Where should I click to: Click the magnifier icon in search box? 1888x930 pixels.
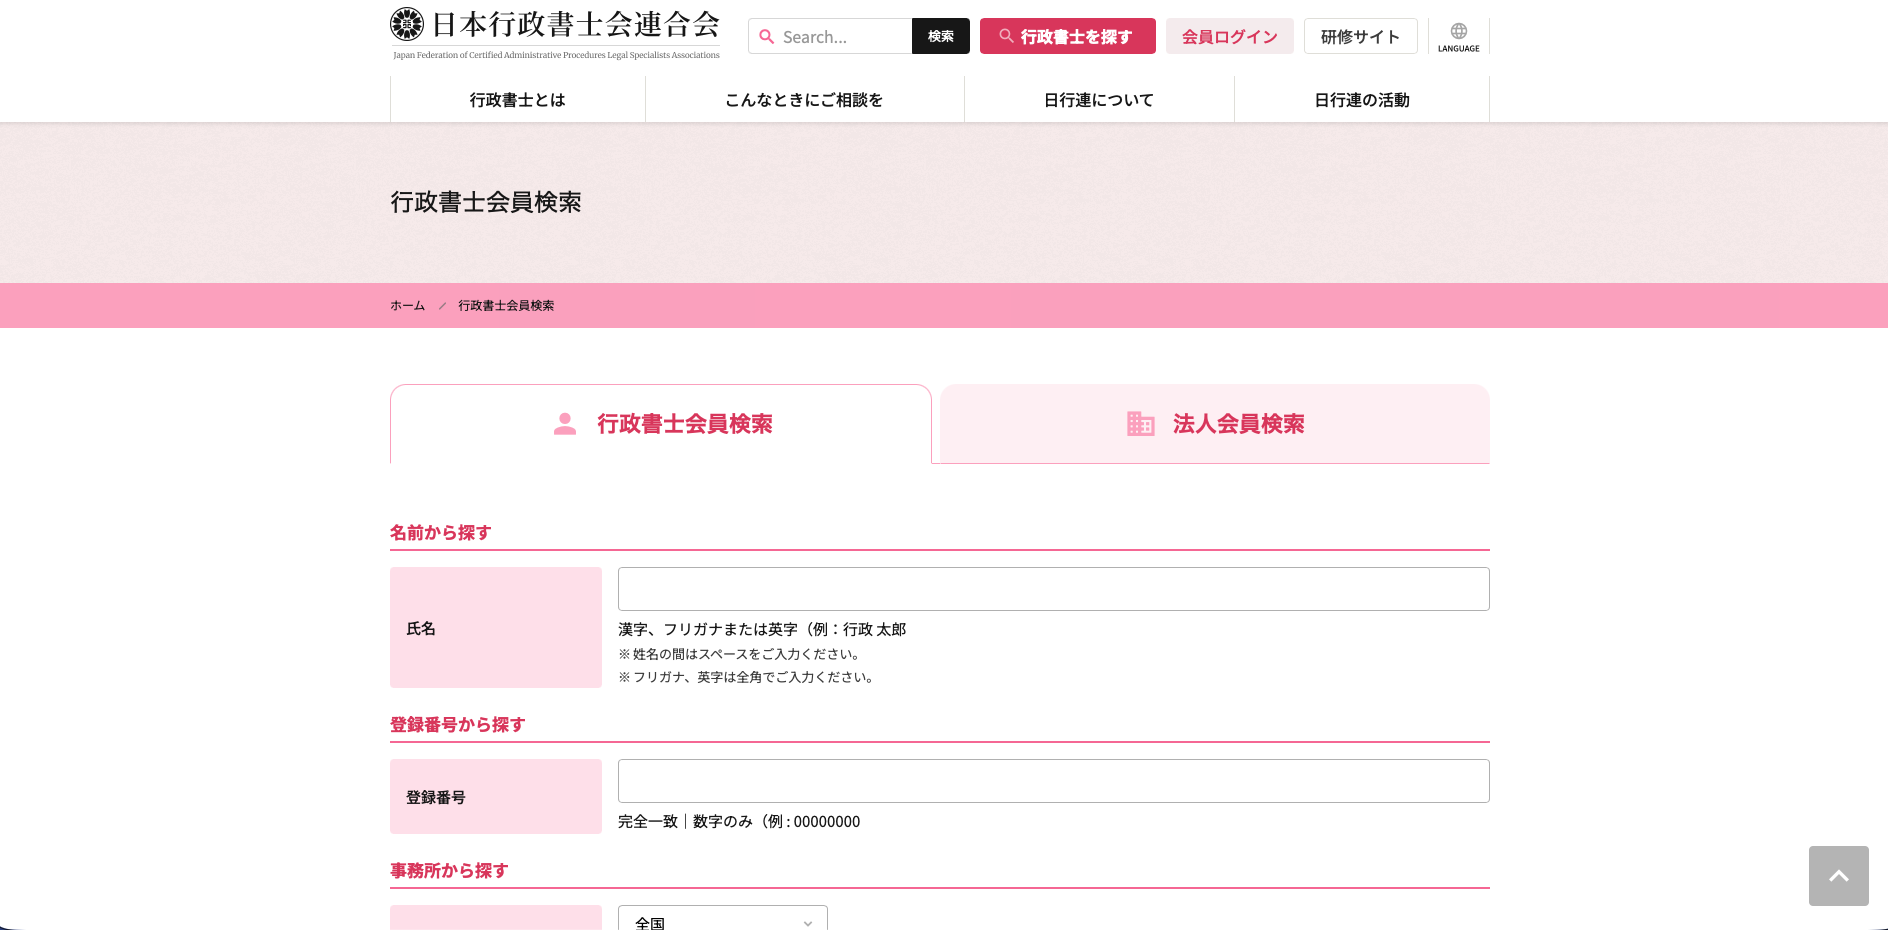coord(767,37)
